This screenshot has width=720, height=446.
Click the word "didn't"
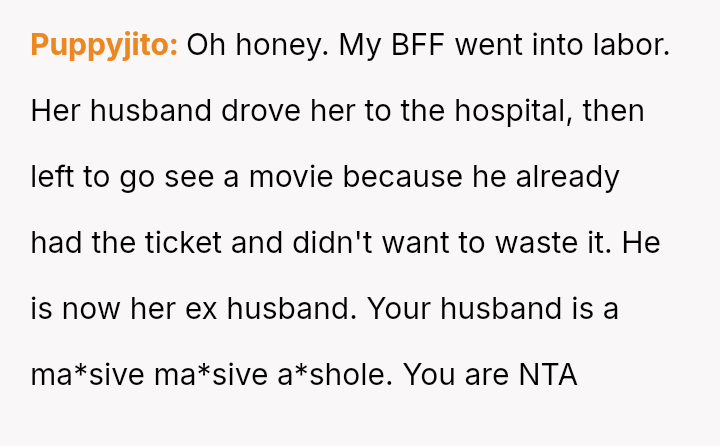click(332, 242)
